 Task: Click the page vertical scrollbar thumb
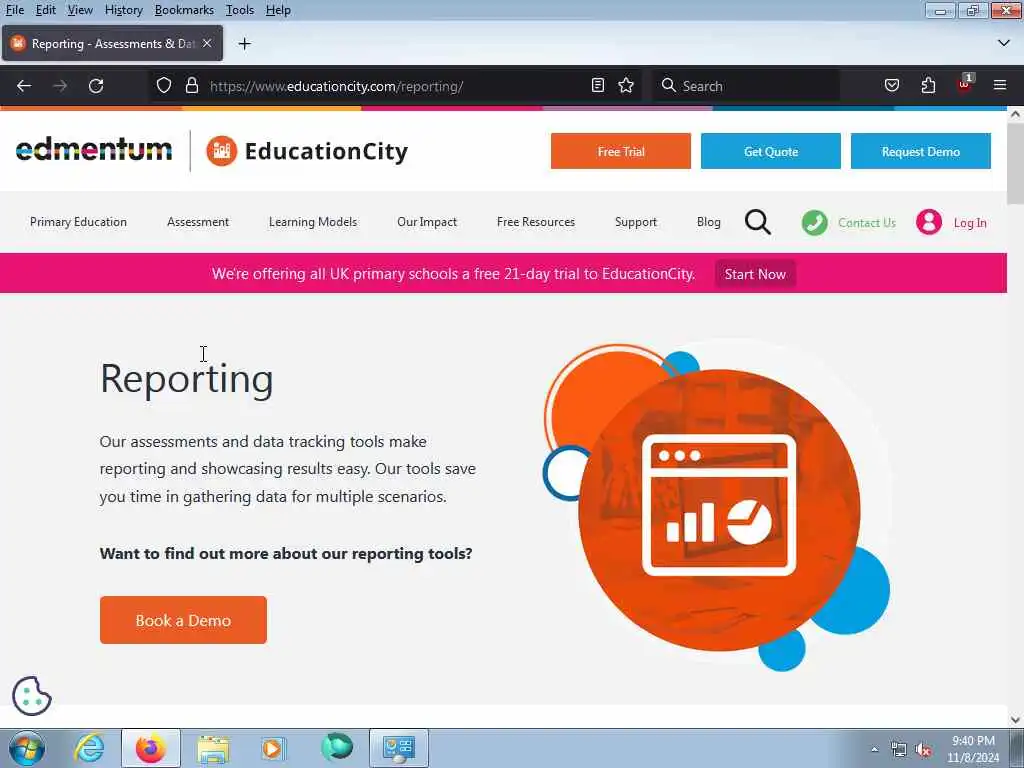1016,163
